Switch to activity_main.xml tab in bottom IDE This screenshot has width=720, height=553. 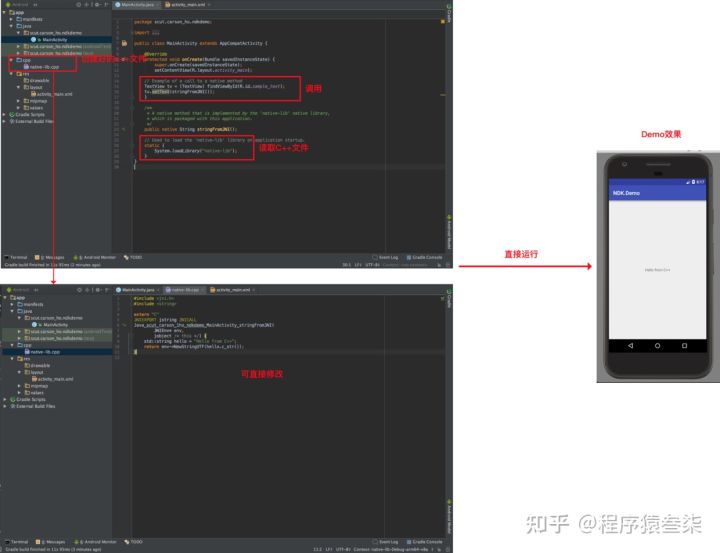[232, 290]
